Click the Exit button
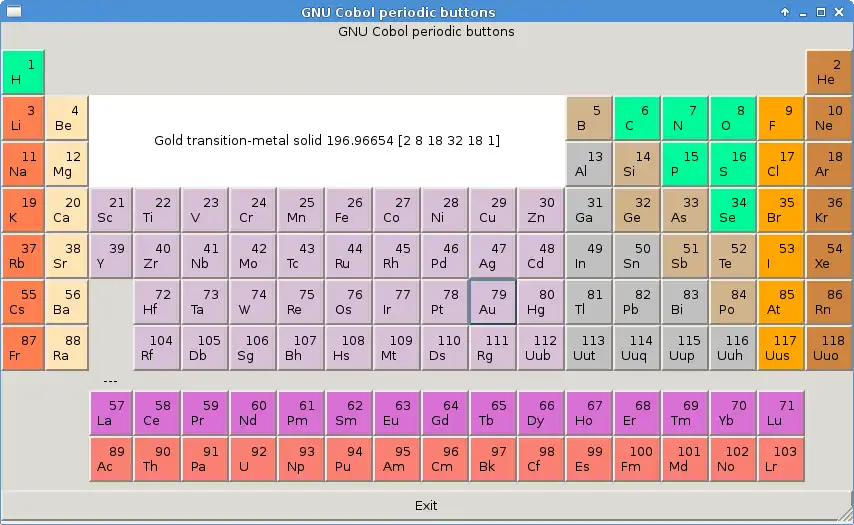 point(426,505)
